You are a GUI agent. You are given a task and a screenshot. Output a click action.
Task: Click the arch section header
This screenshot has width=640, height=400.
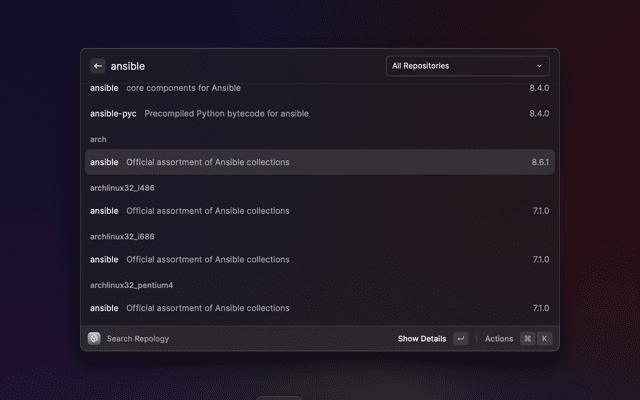(98, 139)
